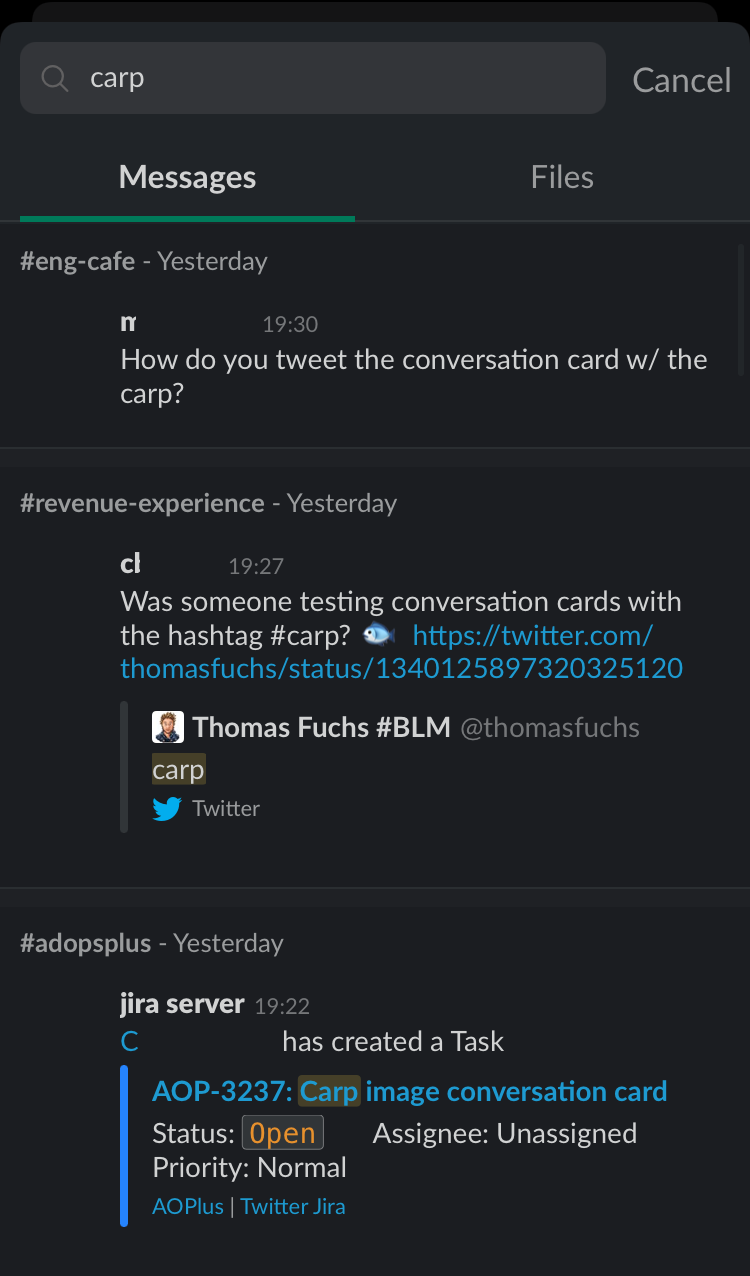Click the search magnifier icon
The height and width of the screenshot is (1276, 750).
click(54, 78)
